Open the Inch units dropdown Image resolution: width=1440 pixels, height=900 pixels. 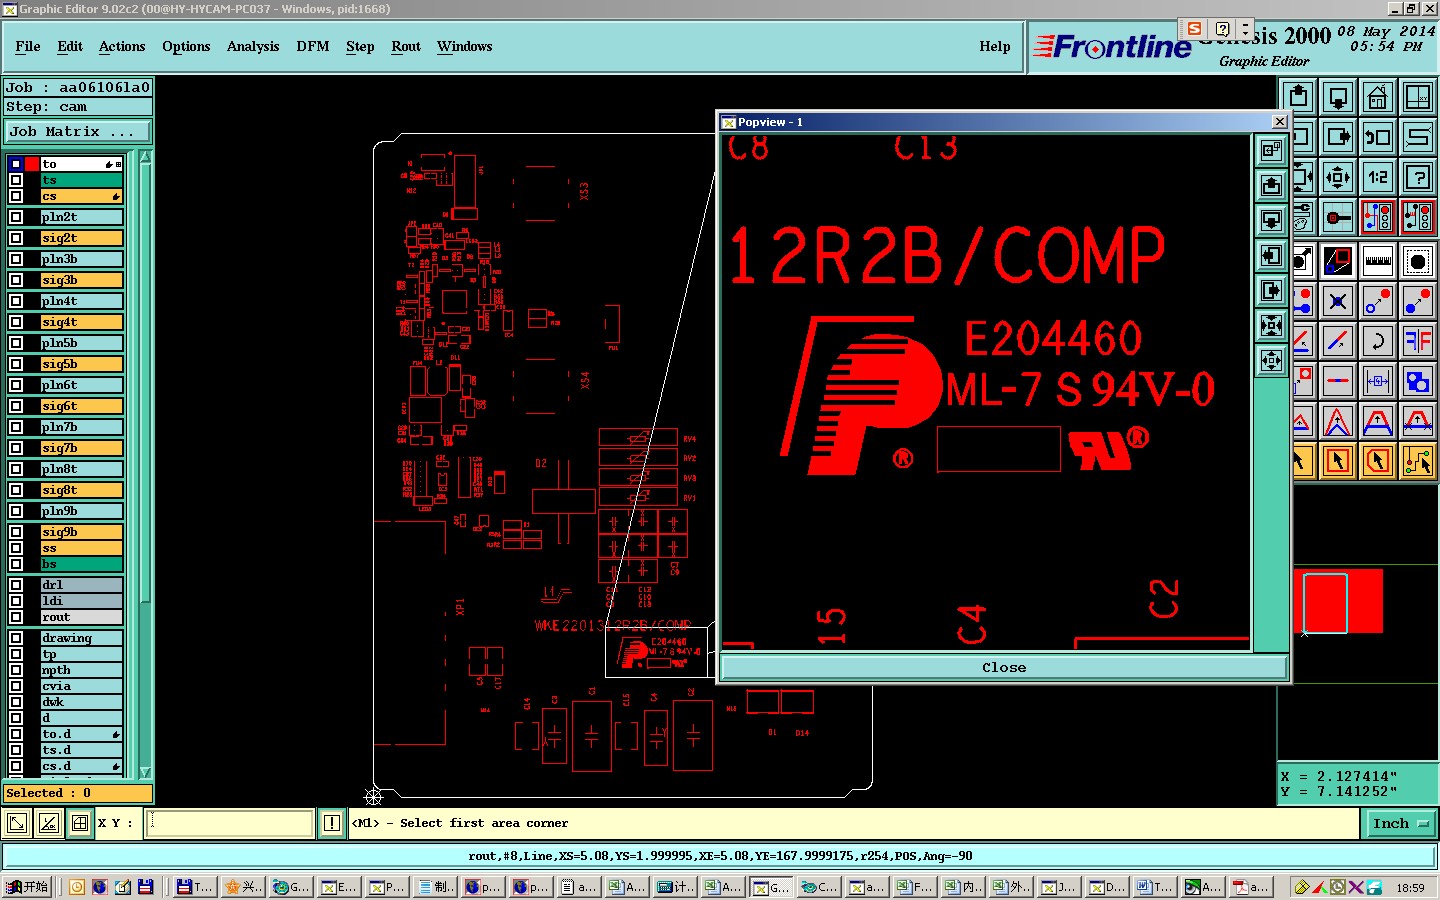pyautogui.click(x=1400, y=824)
